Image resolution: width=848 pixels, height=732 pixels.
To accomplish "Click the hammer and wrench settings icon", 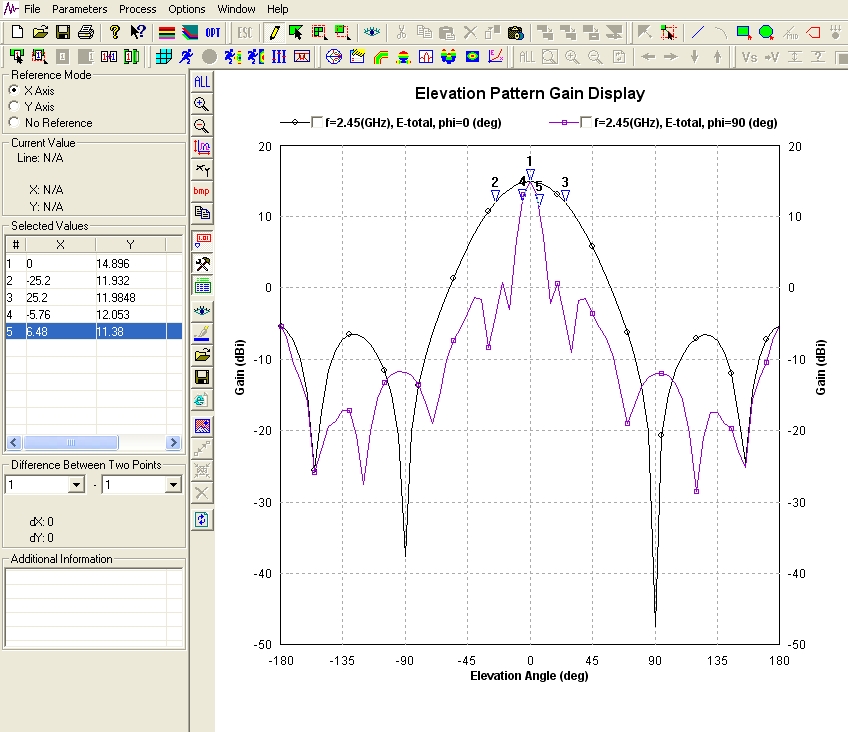I will click(202, 264).
